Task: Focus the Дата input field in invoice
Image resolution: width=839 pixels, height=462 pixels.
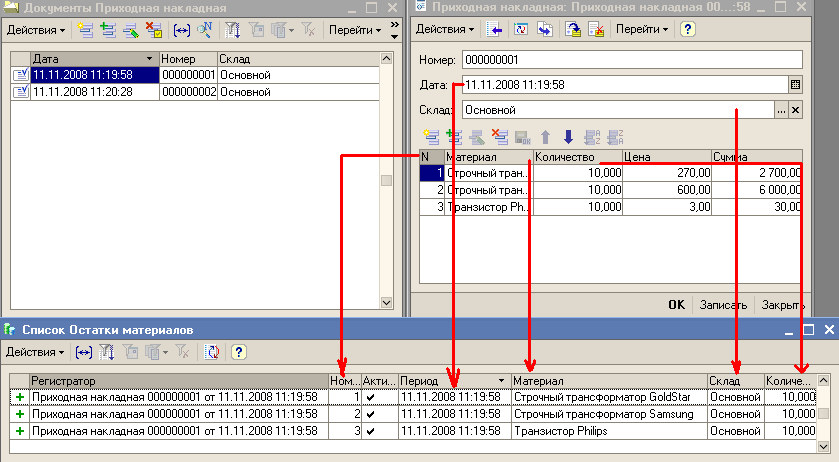Action: click(625, 85)
